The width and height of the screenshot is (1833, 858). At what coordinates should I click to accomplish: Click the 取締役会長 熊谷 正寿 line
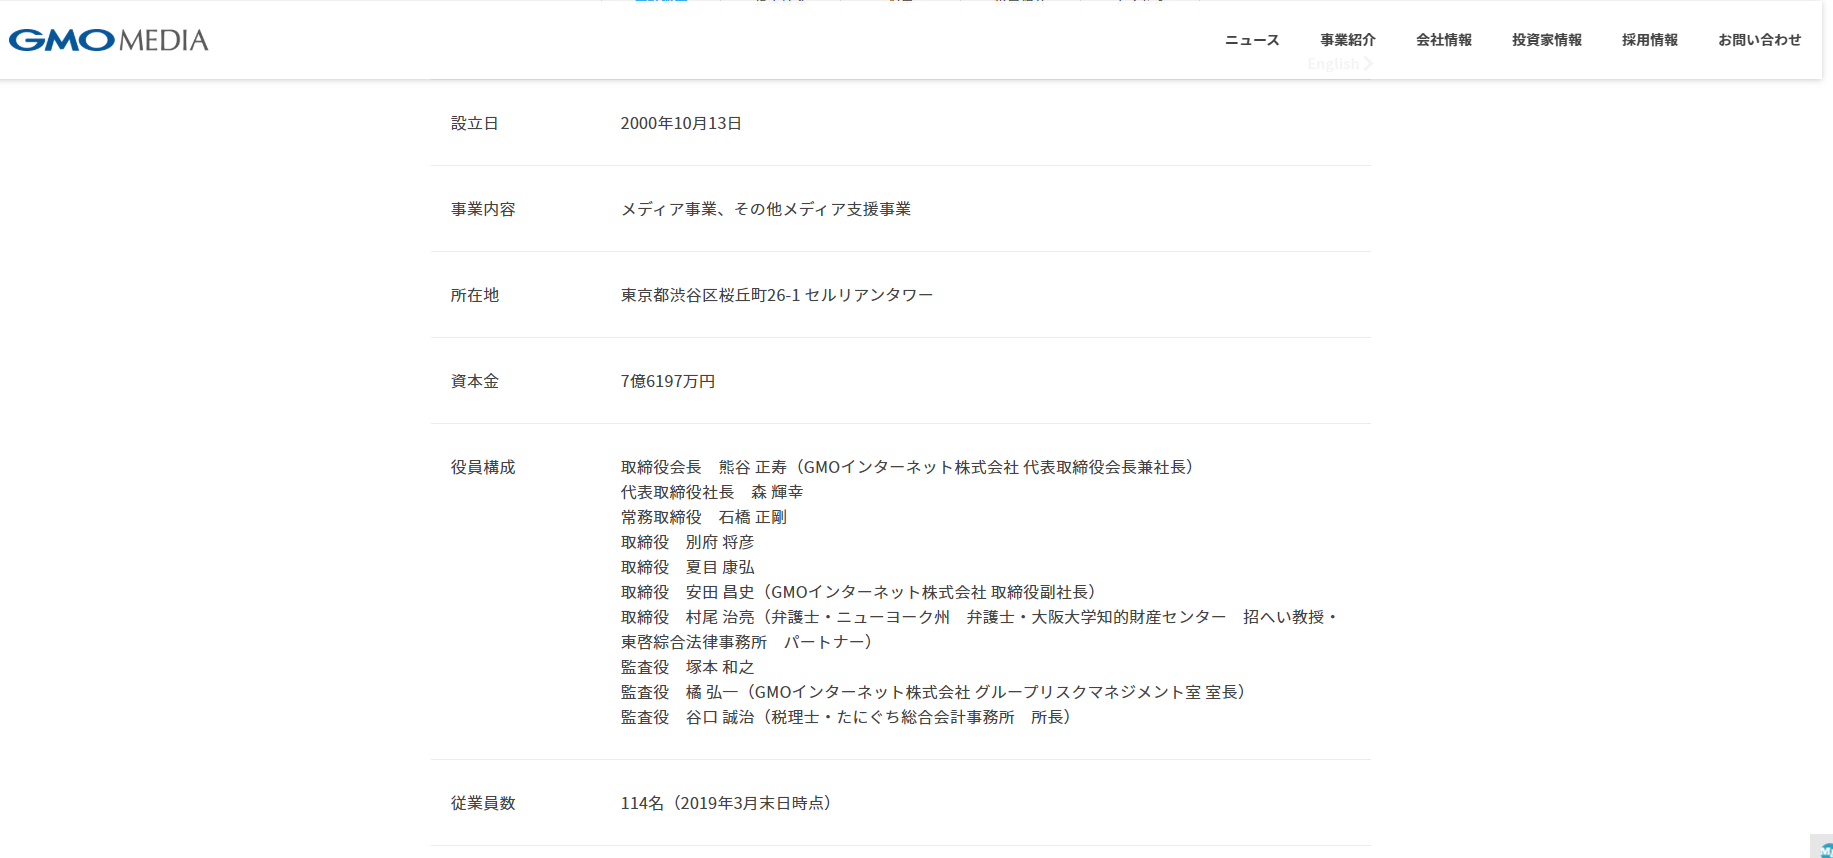pyautogui.click(x=905, y=467)
